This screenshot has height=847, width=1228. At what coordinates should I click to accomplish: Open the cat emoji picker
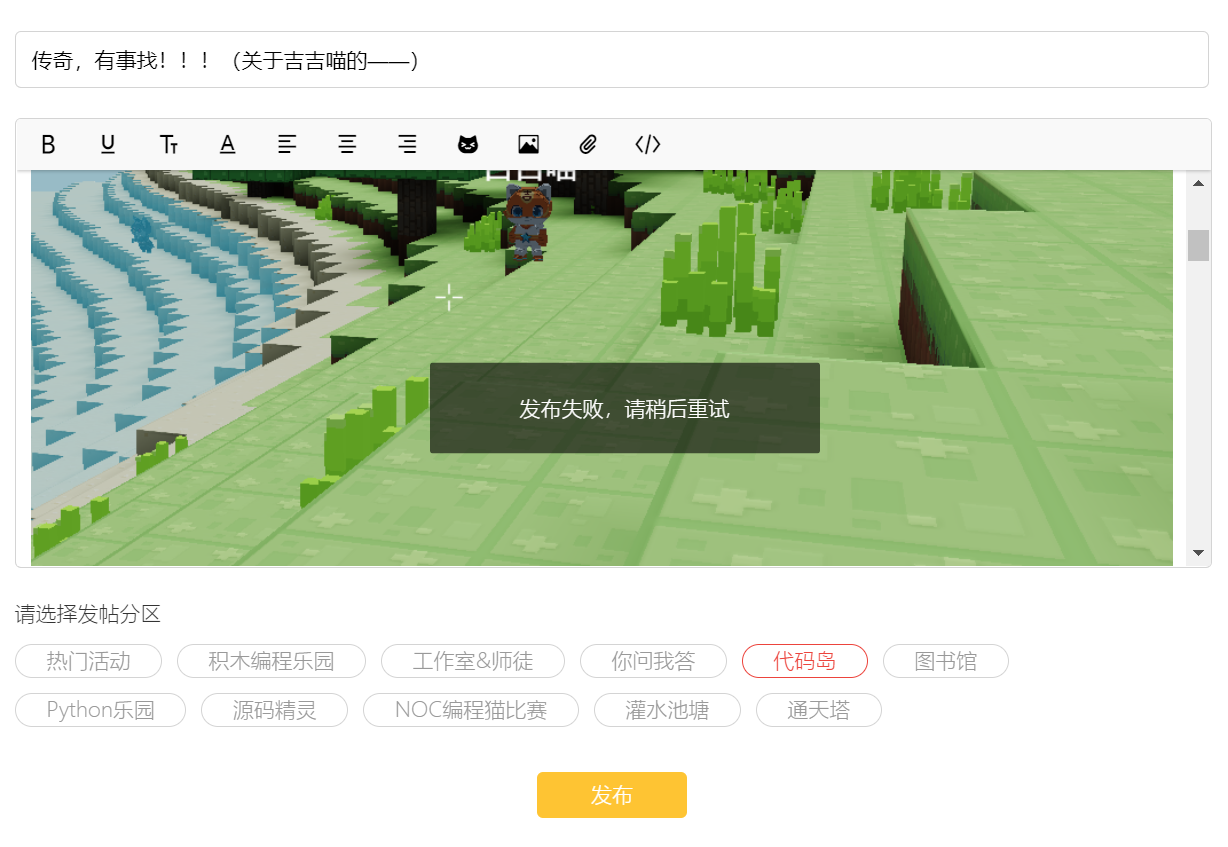(468, 144)
